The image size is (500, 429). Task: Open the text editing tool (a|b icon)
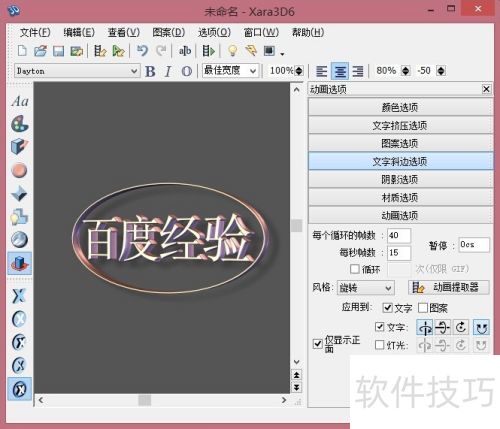[x=185, y=51]
